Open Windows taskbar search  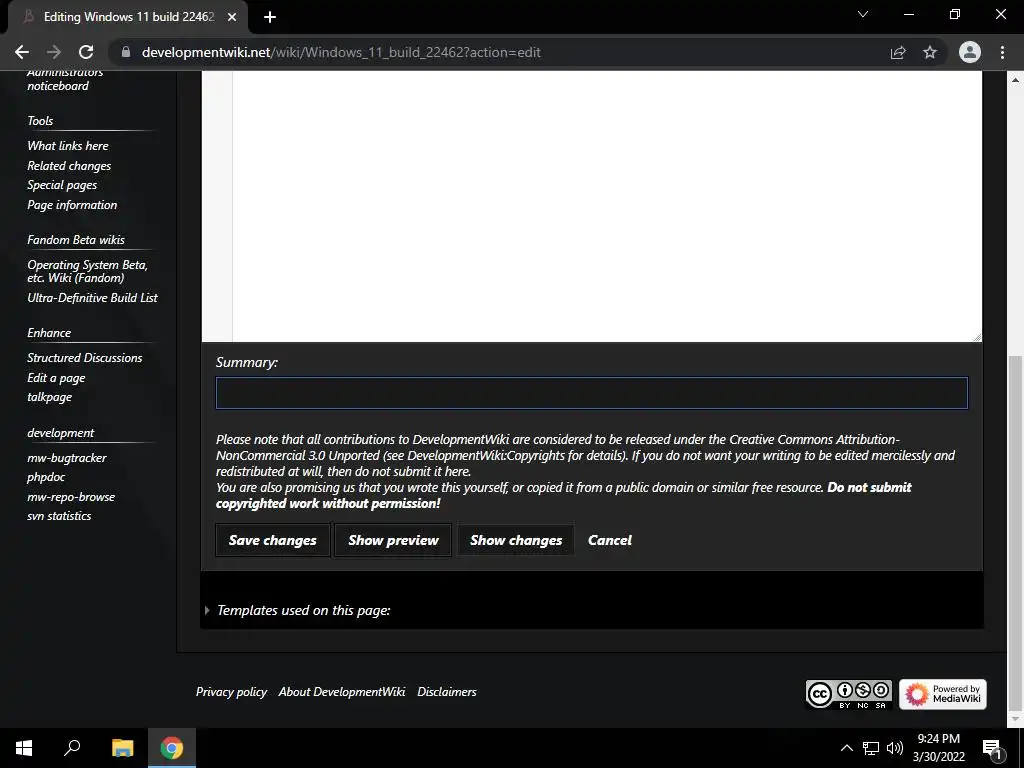click(x=72, y=748)
